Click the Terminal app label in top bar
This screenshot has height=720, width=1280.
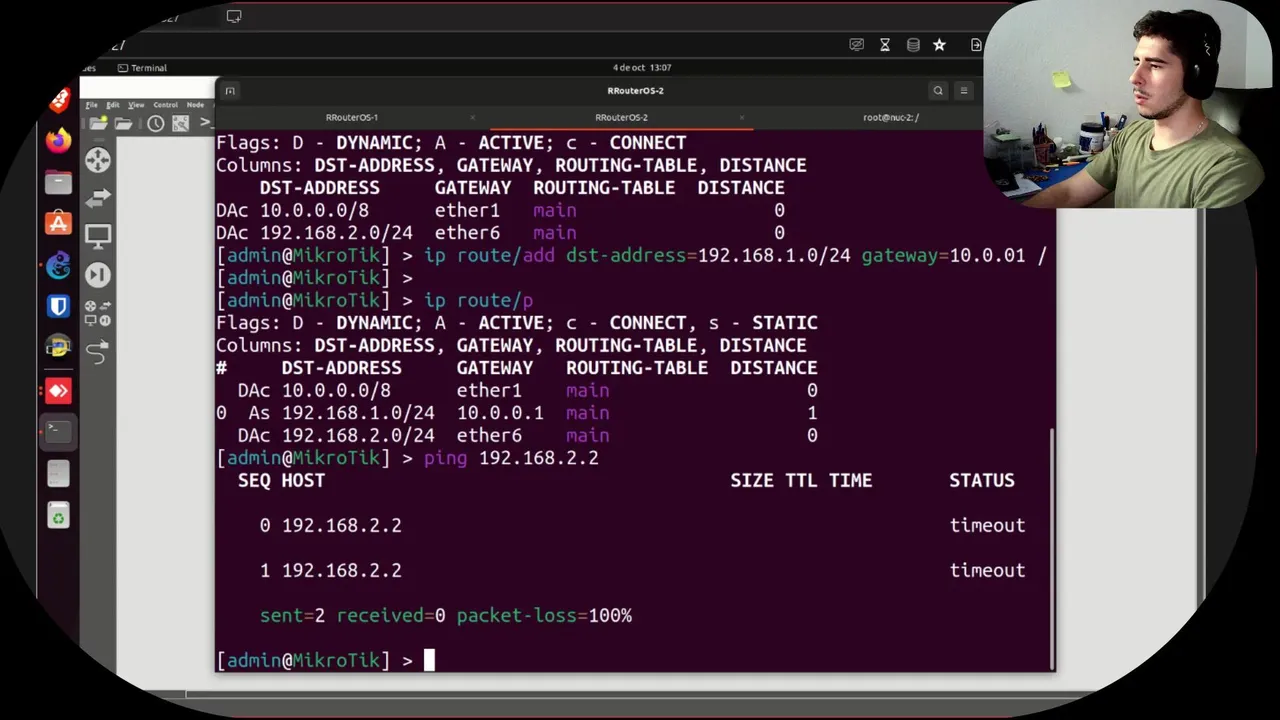142,68
